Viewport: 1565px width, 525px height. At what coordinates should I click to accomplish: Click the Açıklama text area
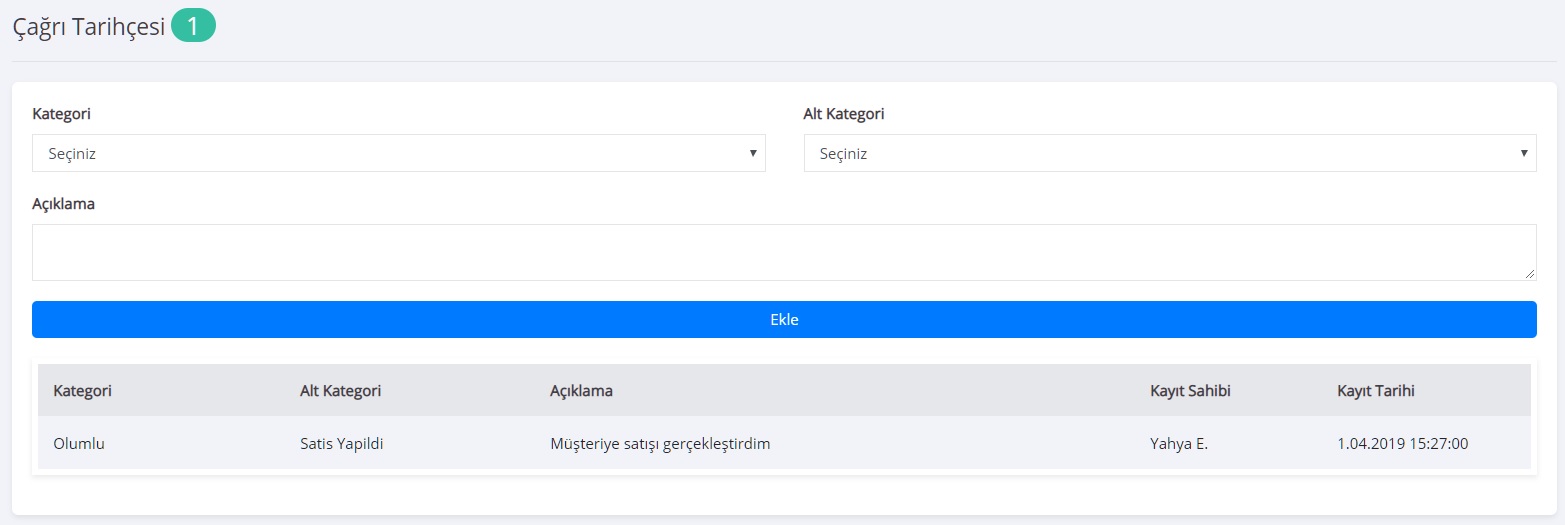tap(783, 252)
